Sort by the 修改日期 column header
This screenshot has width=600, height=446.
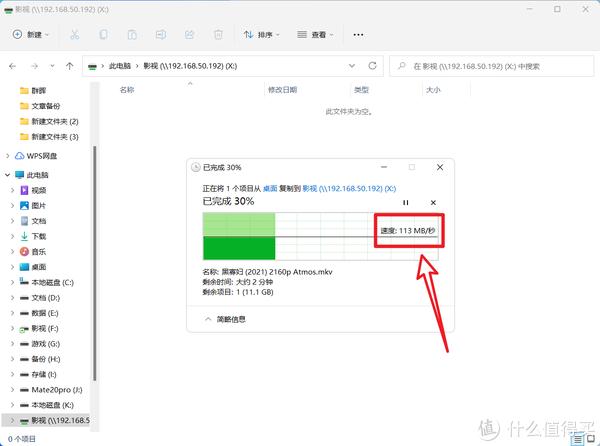pyautogui.click(x=282, y=90)
